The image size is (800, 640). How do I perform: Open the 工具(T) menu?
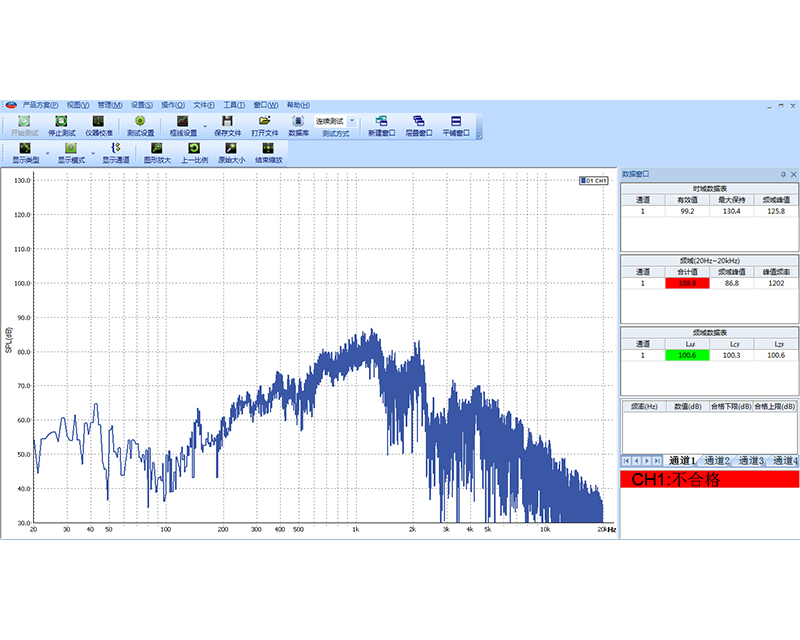[234, 105]
